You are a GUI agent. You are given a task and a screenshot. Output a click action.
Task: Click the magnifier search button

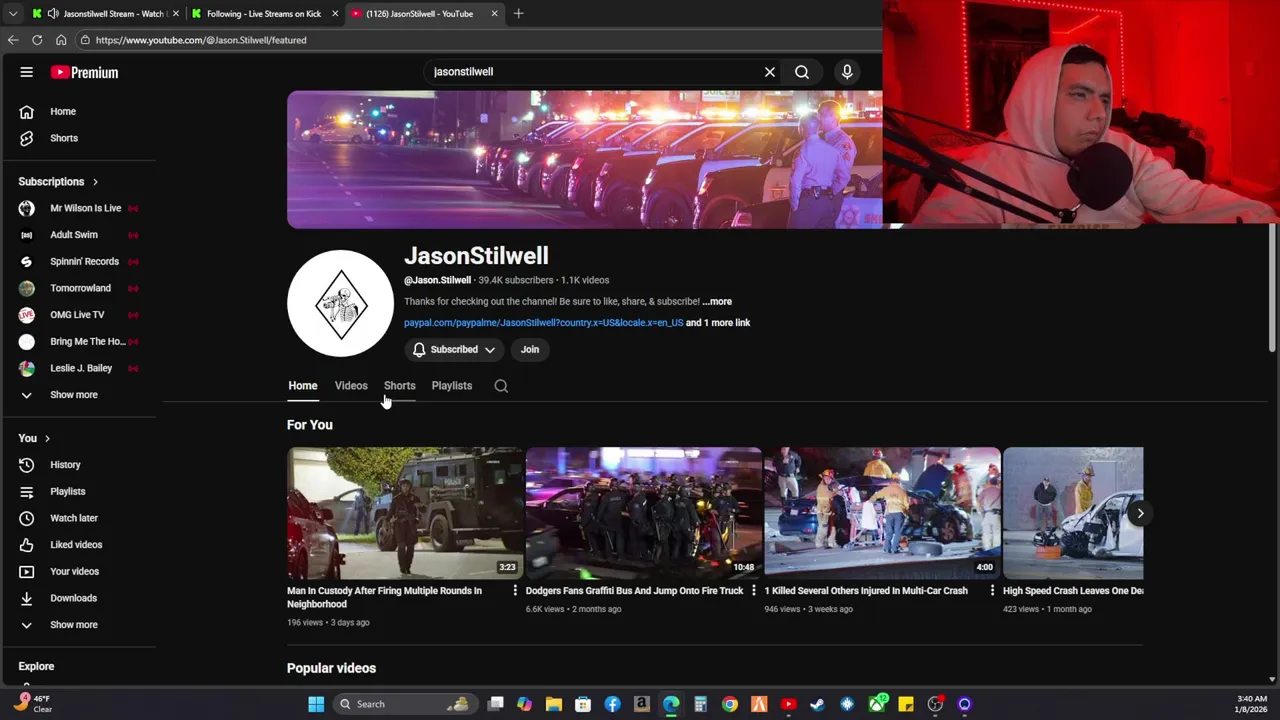pyautogui.click(x=802, y=72)
